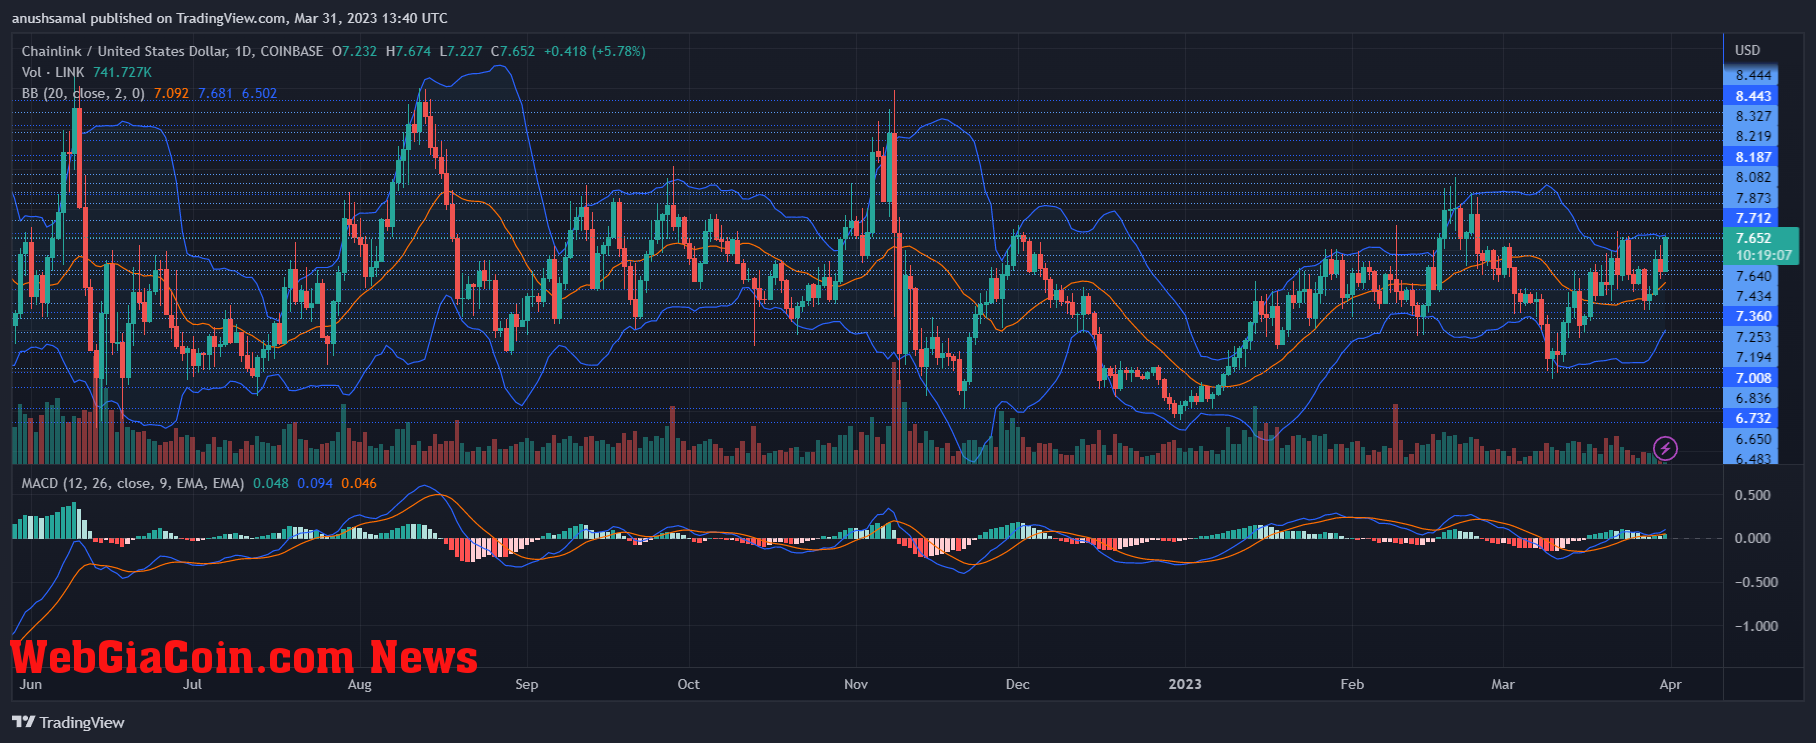Click the Dec label on time axis
The height and width of the screenshot is (743, 1816).
[1017, 684]
